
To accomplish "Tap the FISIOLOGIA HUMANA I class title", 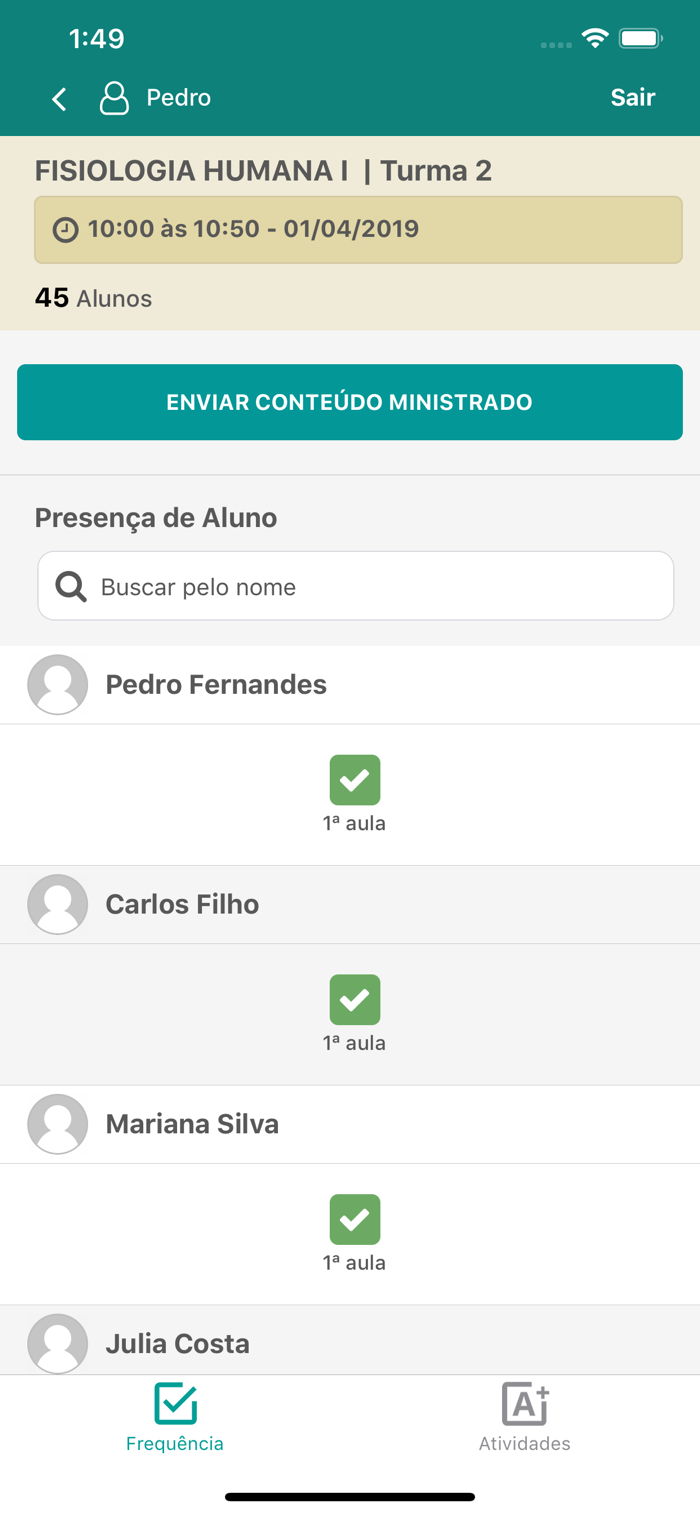I will (x=191, y=171).
